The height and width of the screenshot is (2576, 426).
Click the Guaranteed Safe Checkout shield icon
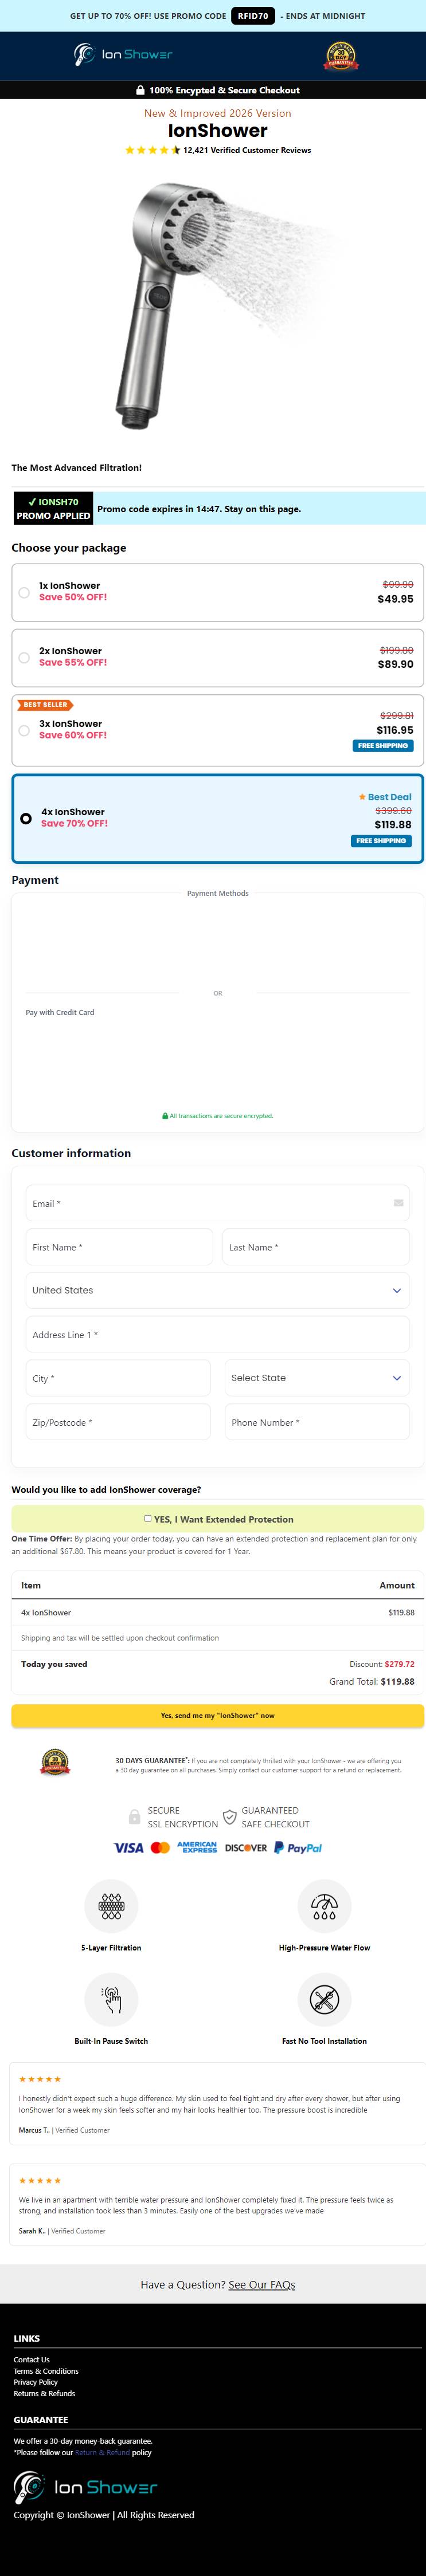pos(230,1817)
